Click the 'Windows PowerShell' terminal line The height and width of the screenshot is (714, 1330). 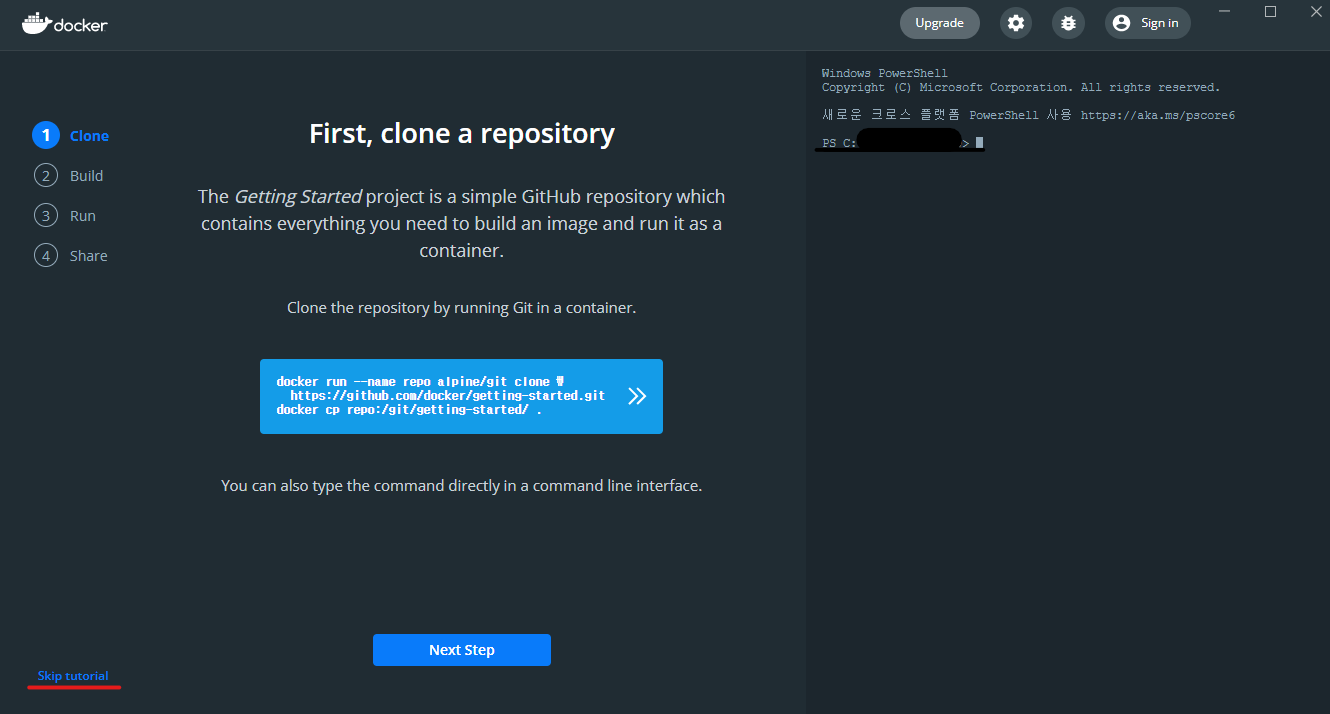pos(885,73)
